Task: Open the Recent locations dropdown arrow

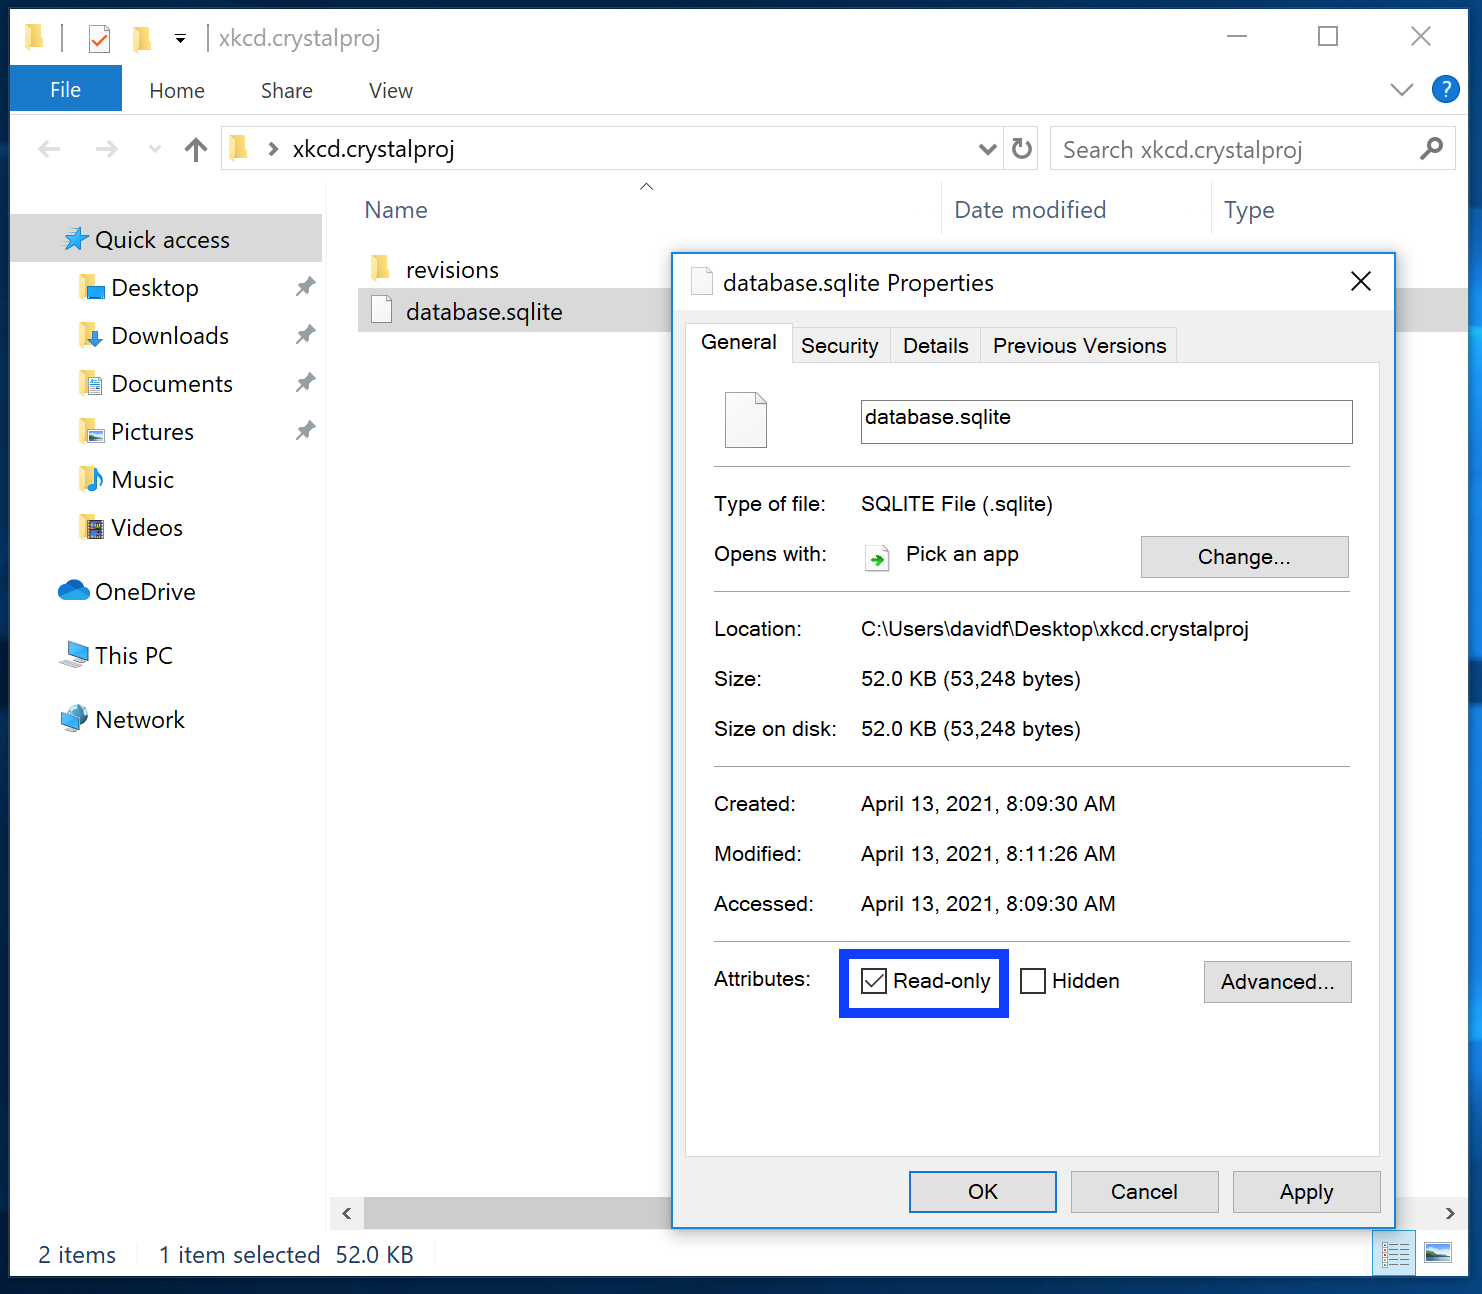Action: coord(154,150)
